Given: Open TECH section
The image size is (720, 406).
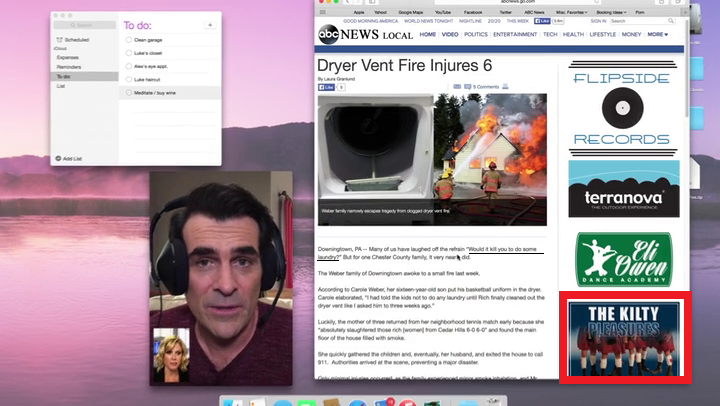Looking at the screenshot, I should click(x=550, y=34).
